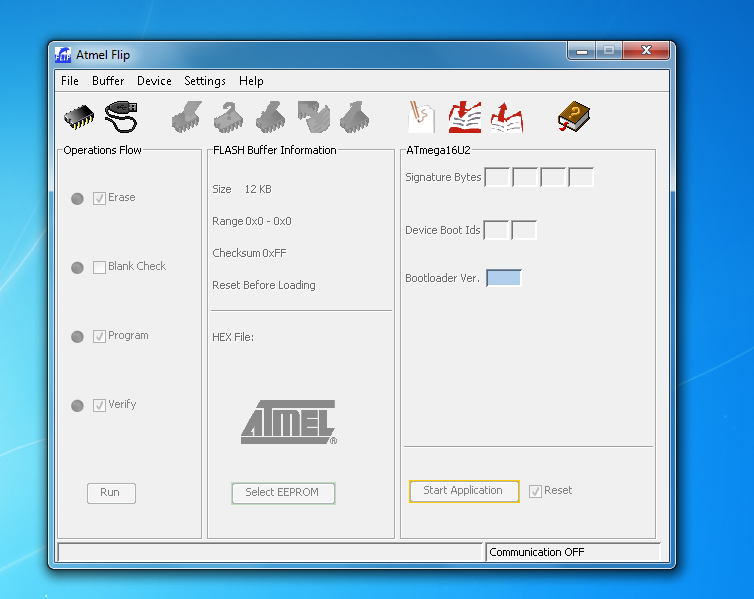
Task: Click the Erase status indicator dot
Action: coord(77,199)
